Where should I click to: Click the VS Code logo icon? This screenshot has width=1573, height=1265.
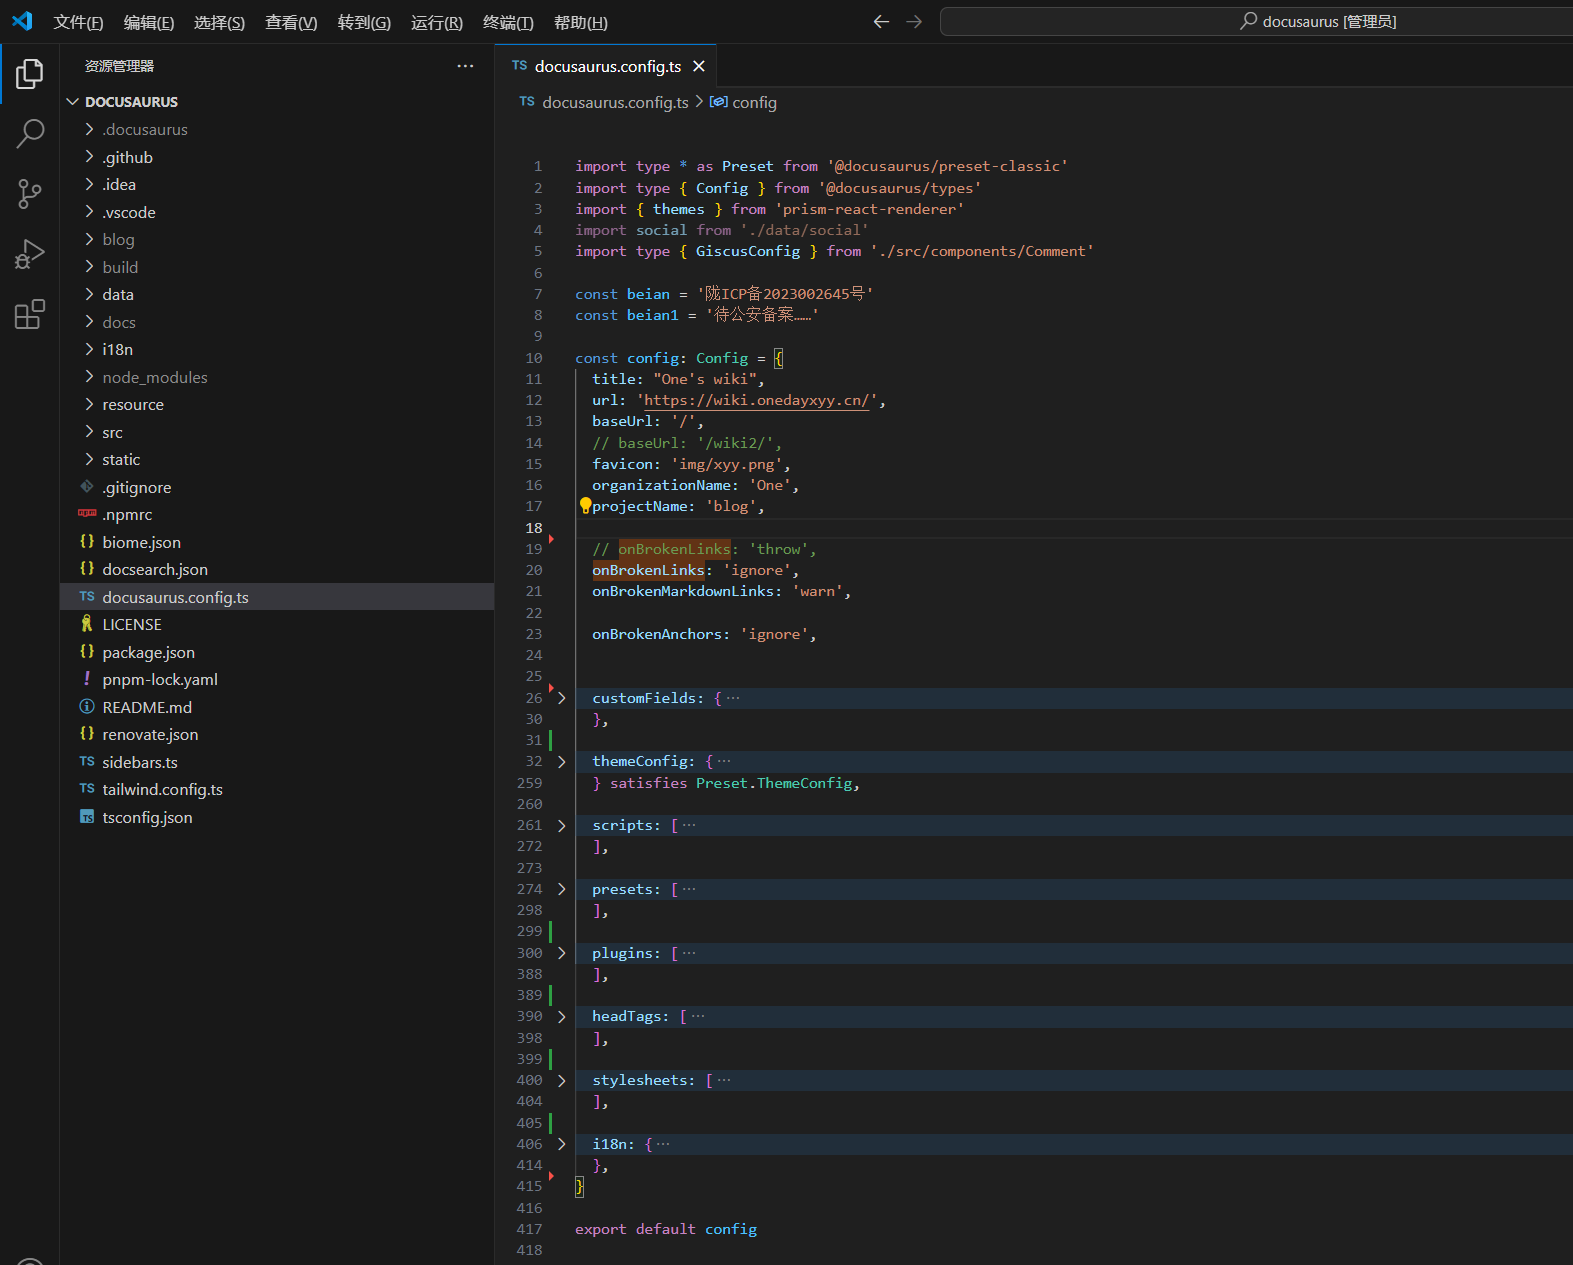(22, 21)
